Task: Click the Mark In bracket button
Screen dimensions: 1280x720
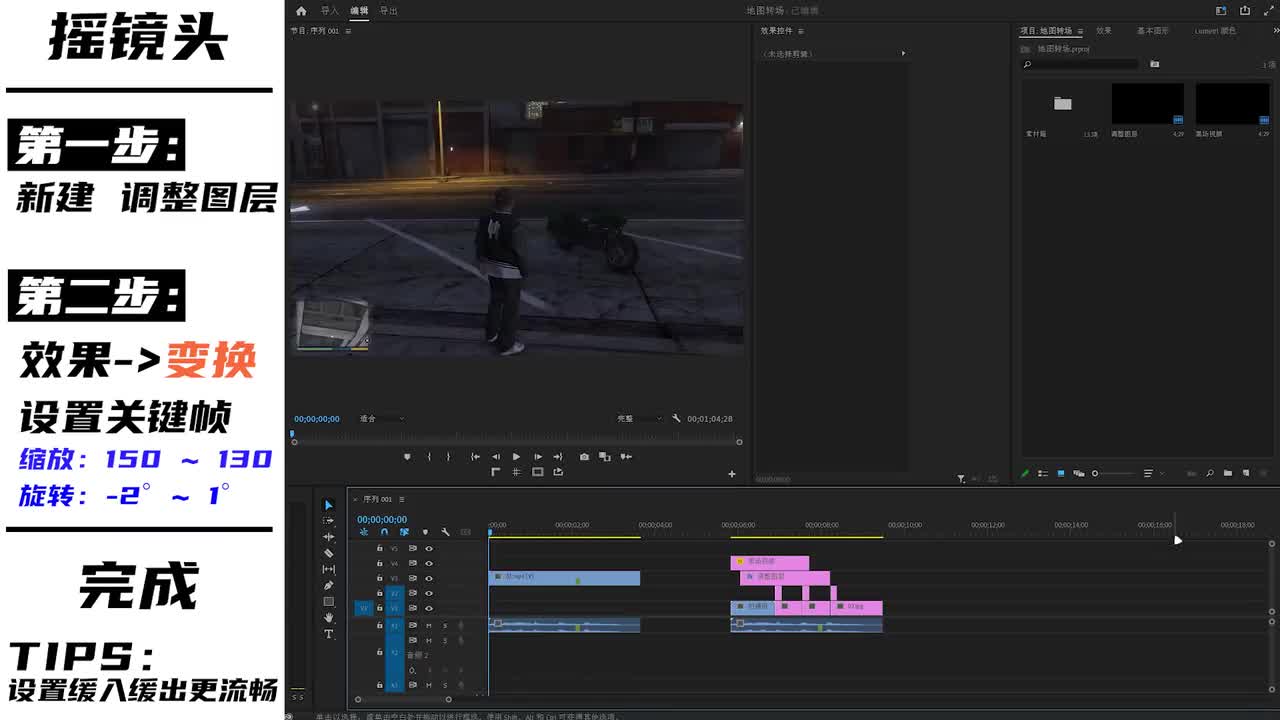Action: 429,457
